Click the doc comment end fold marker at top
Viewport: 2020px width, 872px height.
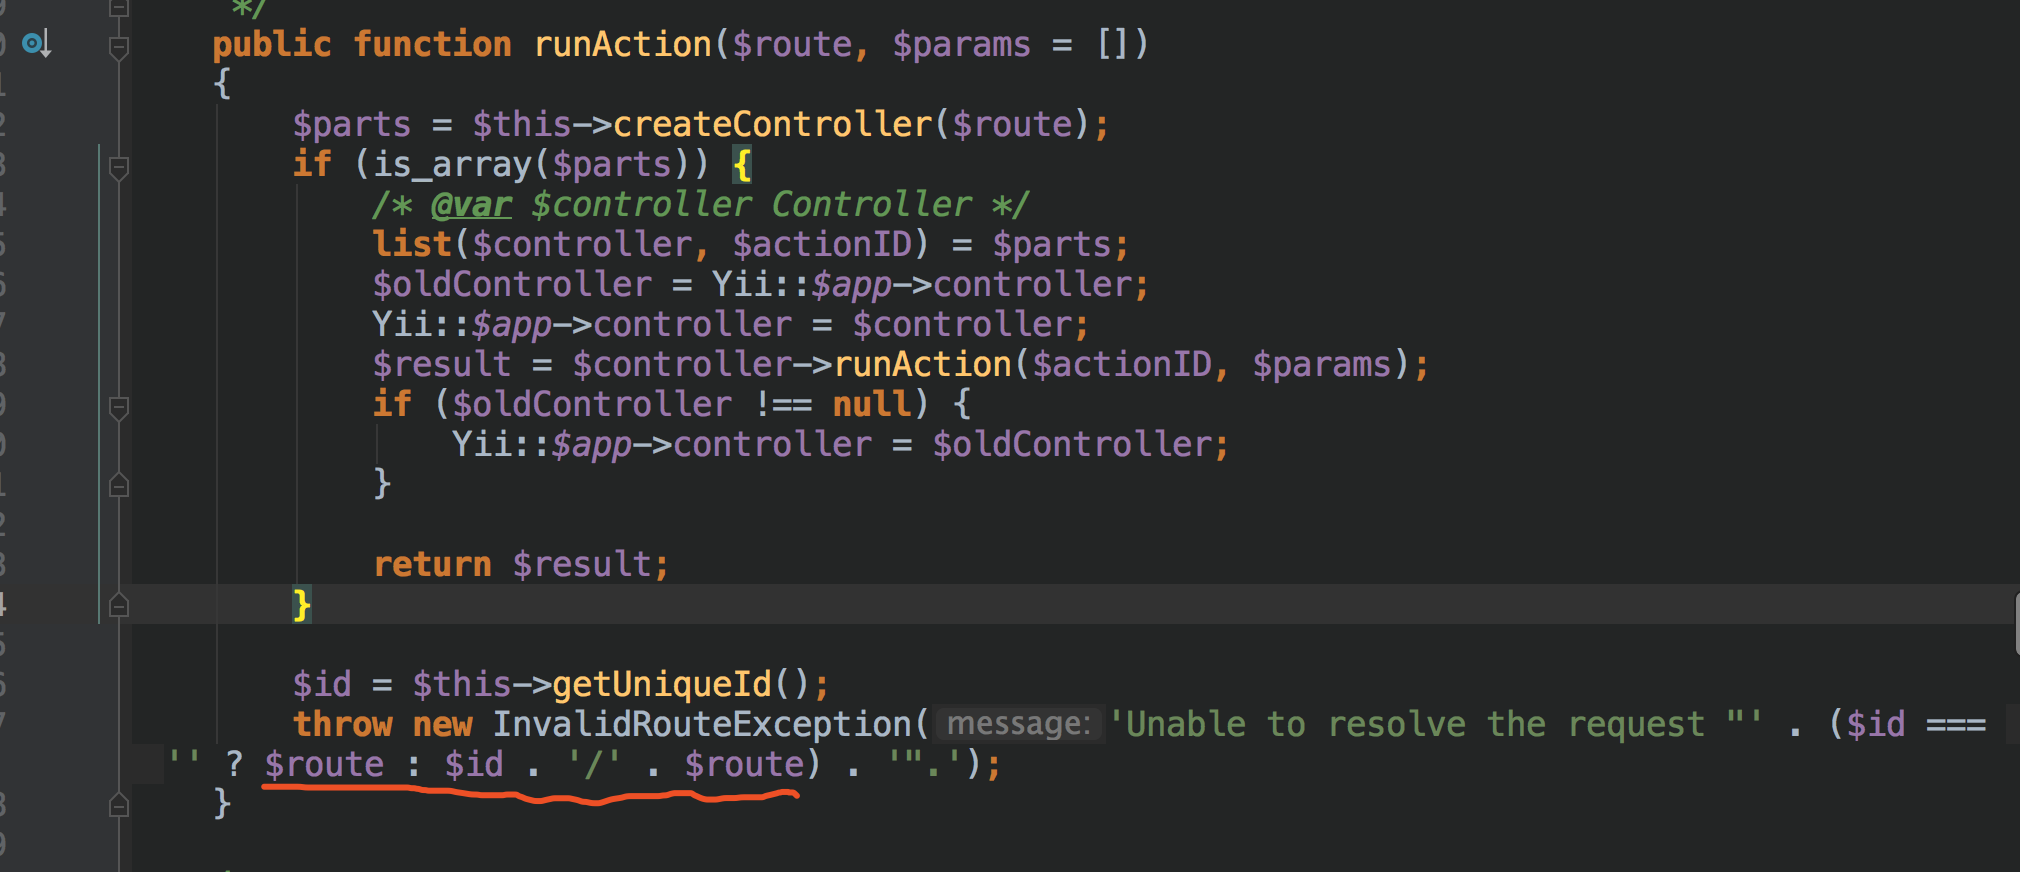(x=118, y=8)
